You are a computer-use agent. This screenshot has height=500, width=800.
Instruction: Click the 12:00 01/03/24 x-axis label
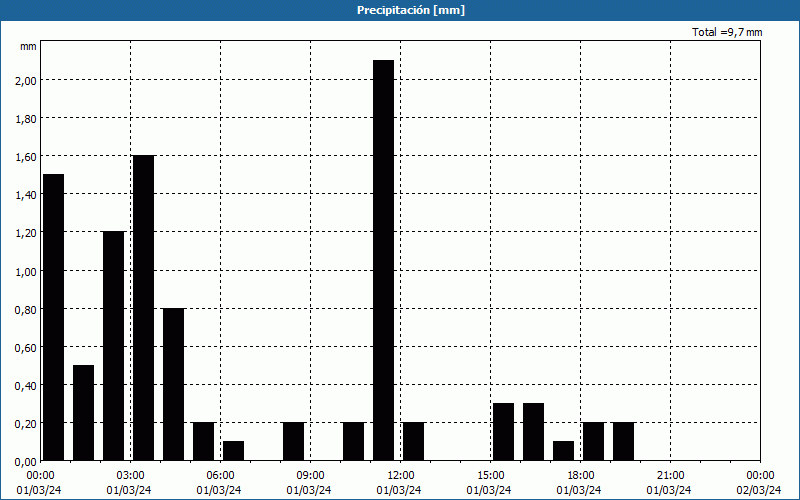399,483
